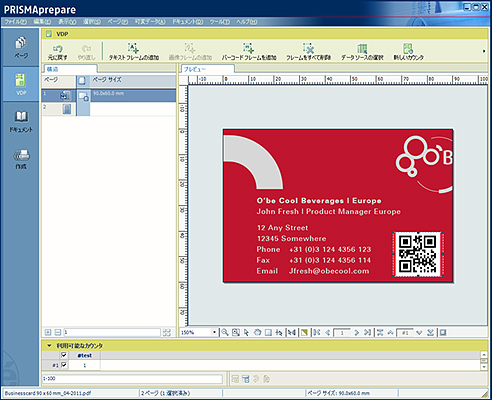Image resolution: width=492 pixels, height=400 pixels.
Task: Open the ドキュメント menu
Action: [x=188, y=22]
